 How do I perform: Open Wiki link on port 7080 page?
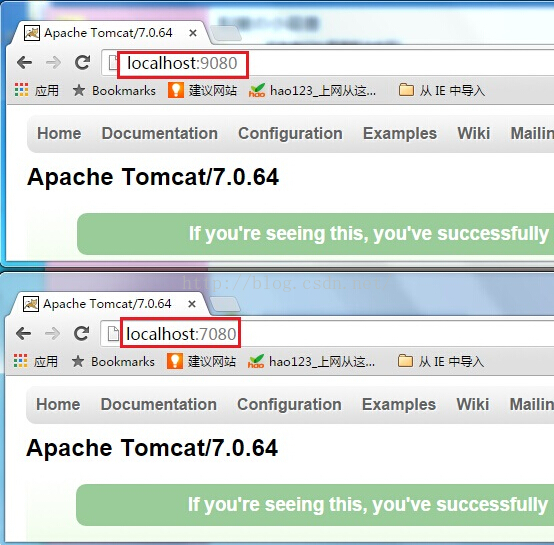(x=473, y=404)
